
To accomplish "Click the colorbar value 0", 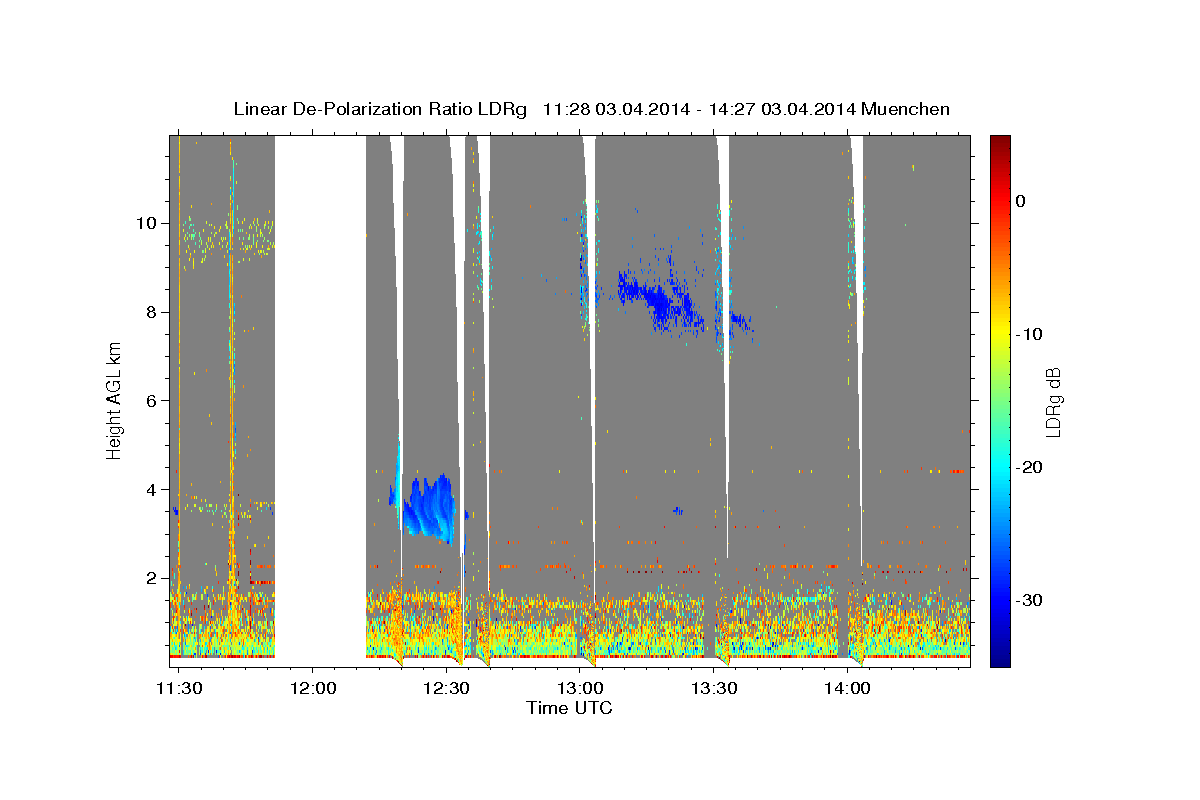I will pyautogui.click(x=1020, y=201).
